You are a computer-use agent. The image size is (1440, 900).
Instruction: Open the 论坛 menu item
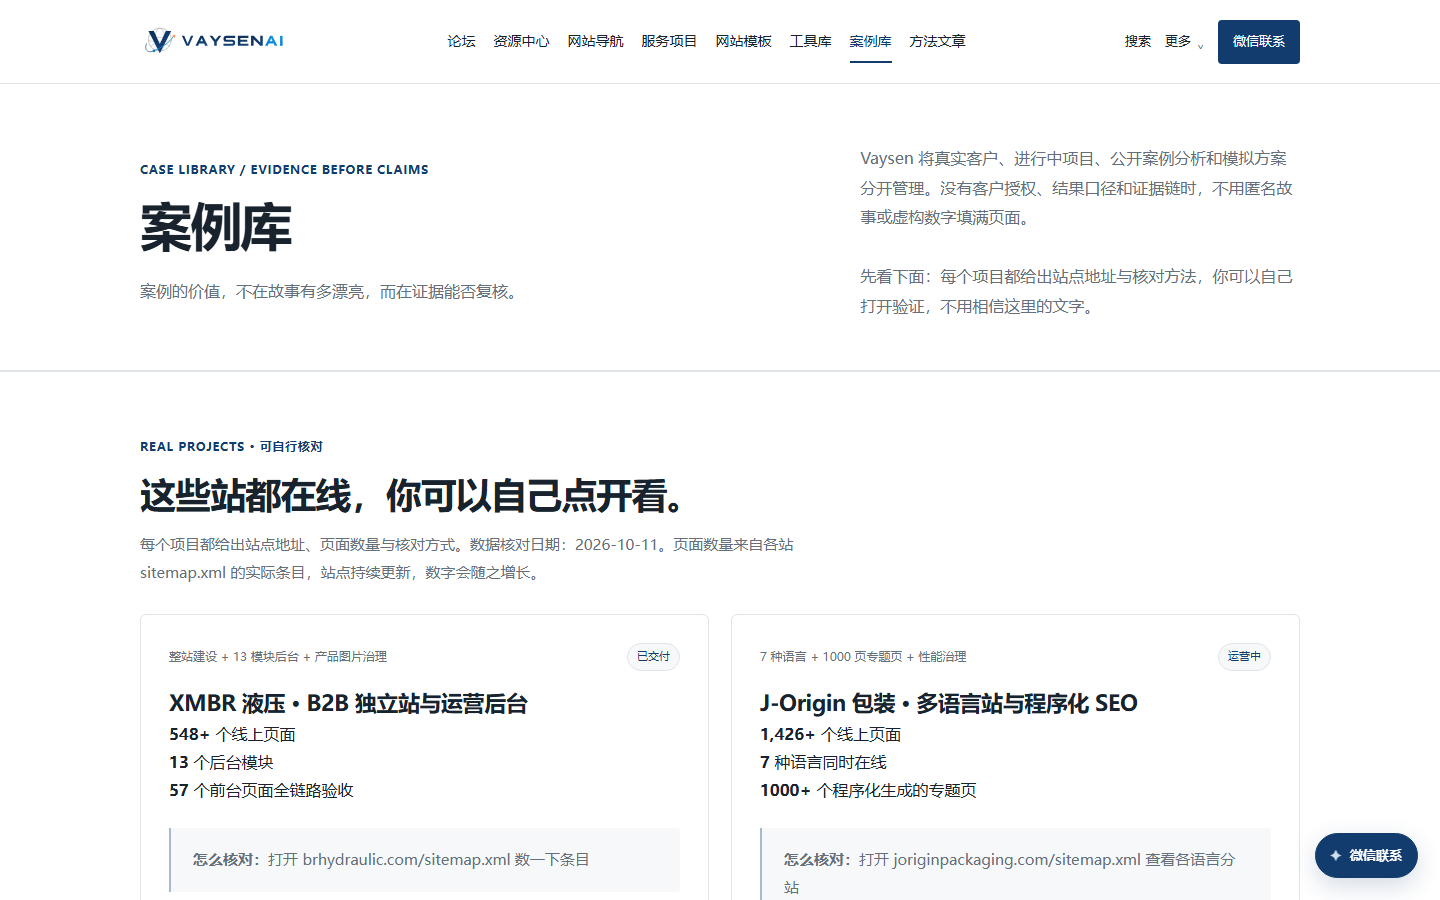pos(461,41)
